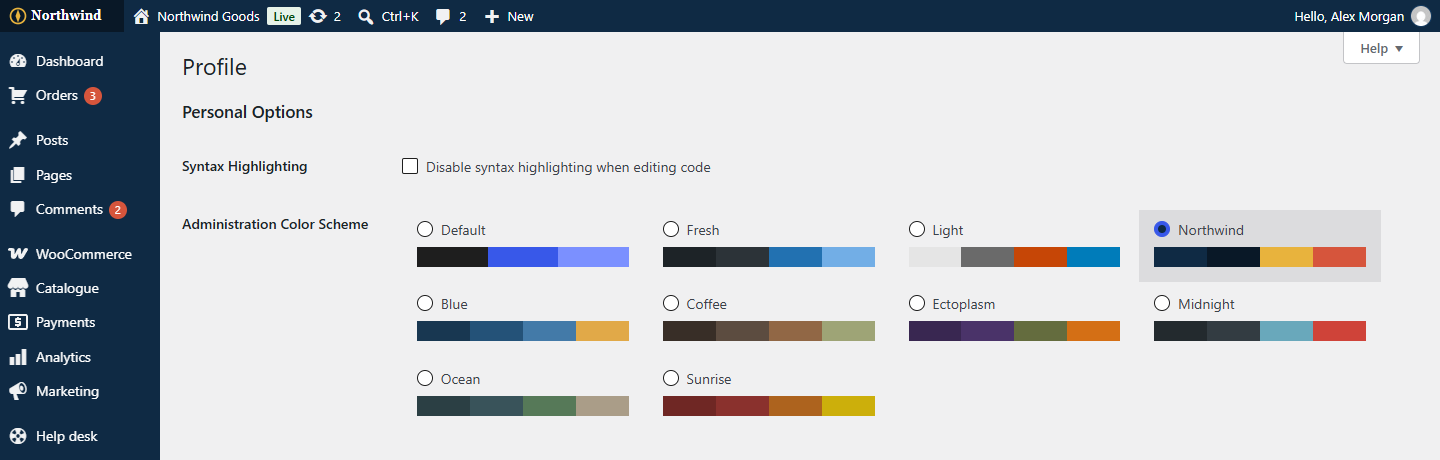Select the Midnight color scheme radio
This screenshot has height=460, width=1440.
point(1162,303)
